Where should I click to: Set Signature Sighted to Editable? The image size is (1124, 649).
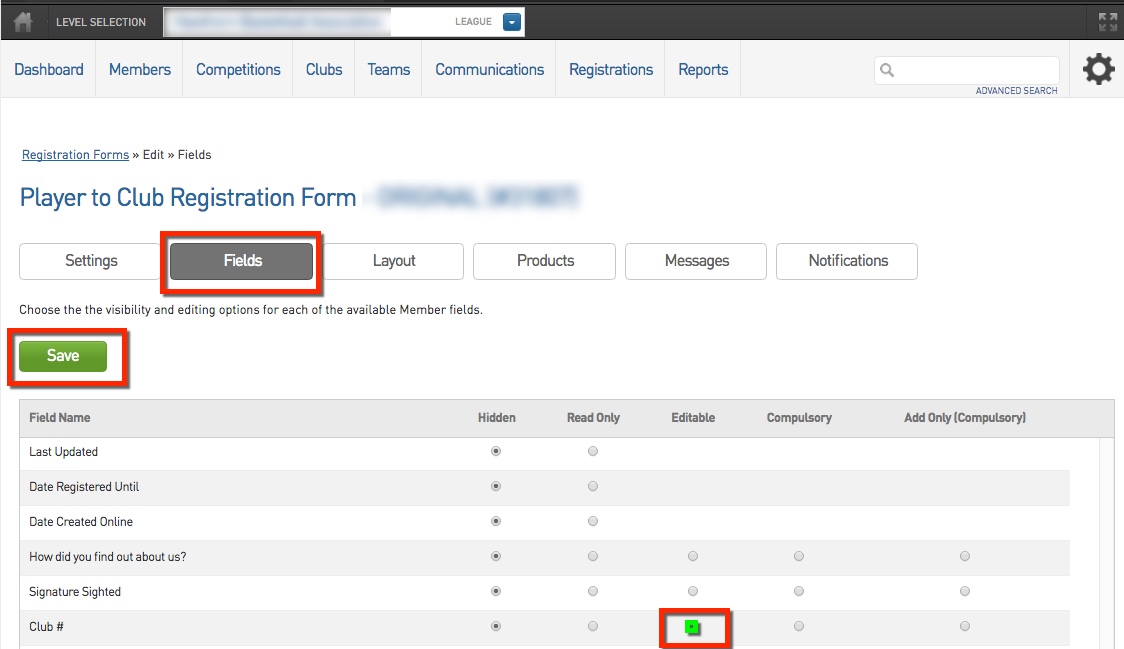tap(692, 592)
